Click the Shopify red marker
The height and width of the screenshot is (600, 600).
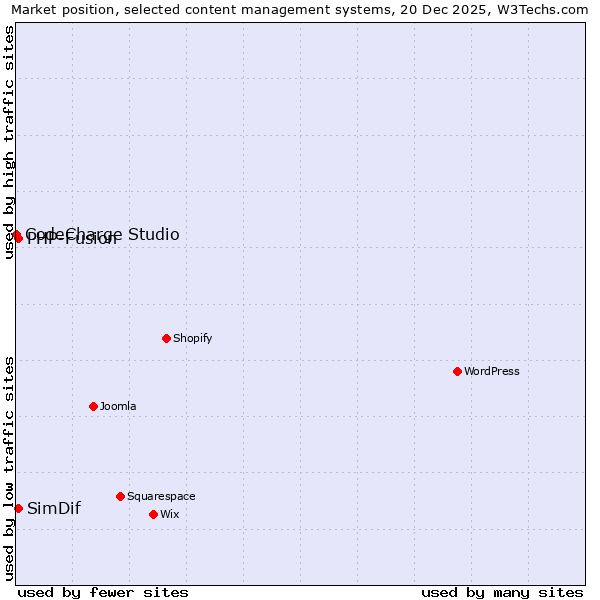(x=166, y=338)
